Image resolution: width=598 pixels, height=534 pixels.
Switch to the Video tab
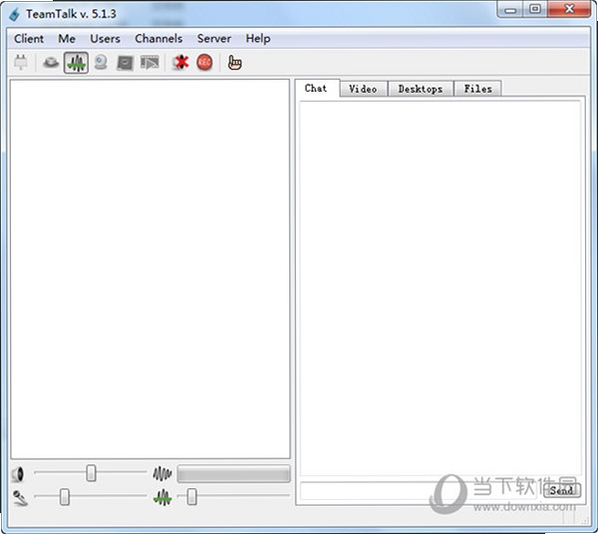(363, 89)
